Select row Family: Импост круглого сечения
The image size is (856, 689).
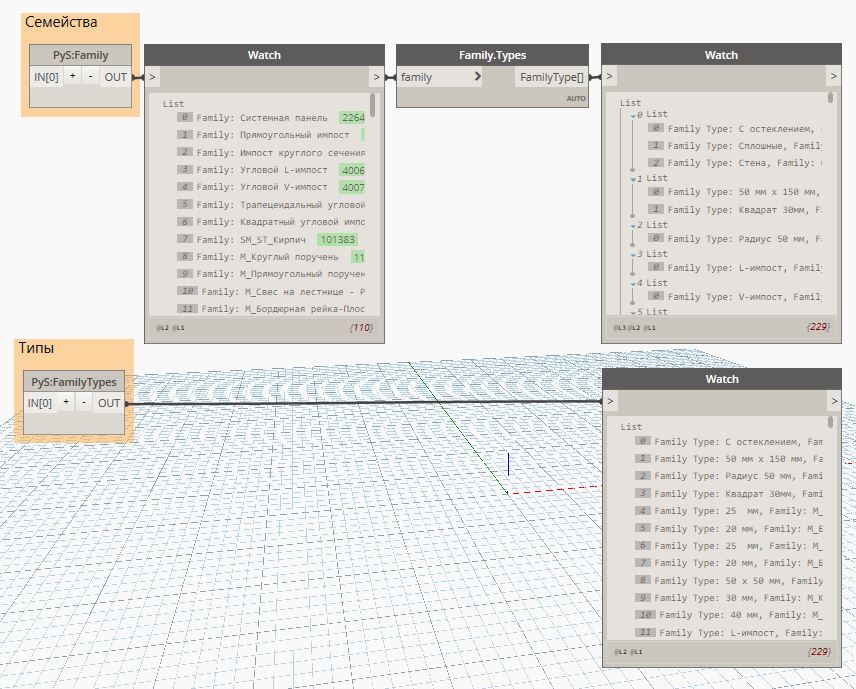tap(271, 152)
